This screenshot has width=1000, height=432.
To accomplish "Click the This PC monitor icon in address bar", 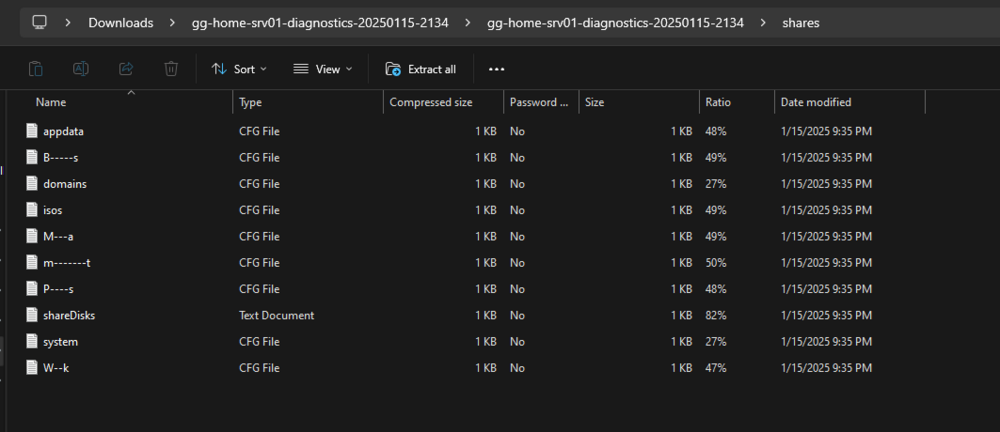I will 40,22.
